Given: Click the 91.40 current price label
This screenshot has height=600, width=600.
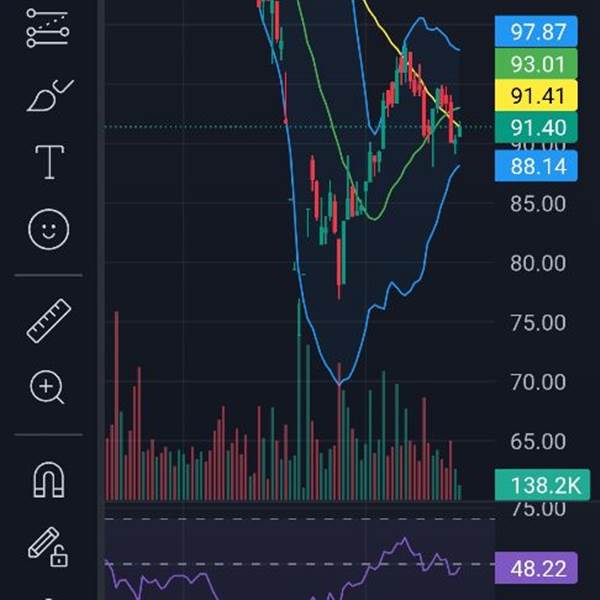Looking at the screenshot, I should (536, 127).
